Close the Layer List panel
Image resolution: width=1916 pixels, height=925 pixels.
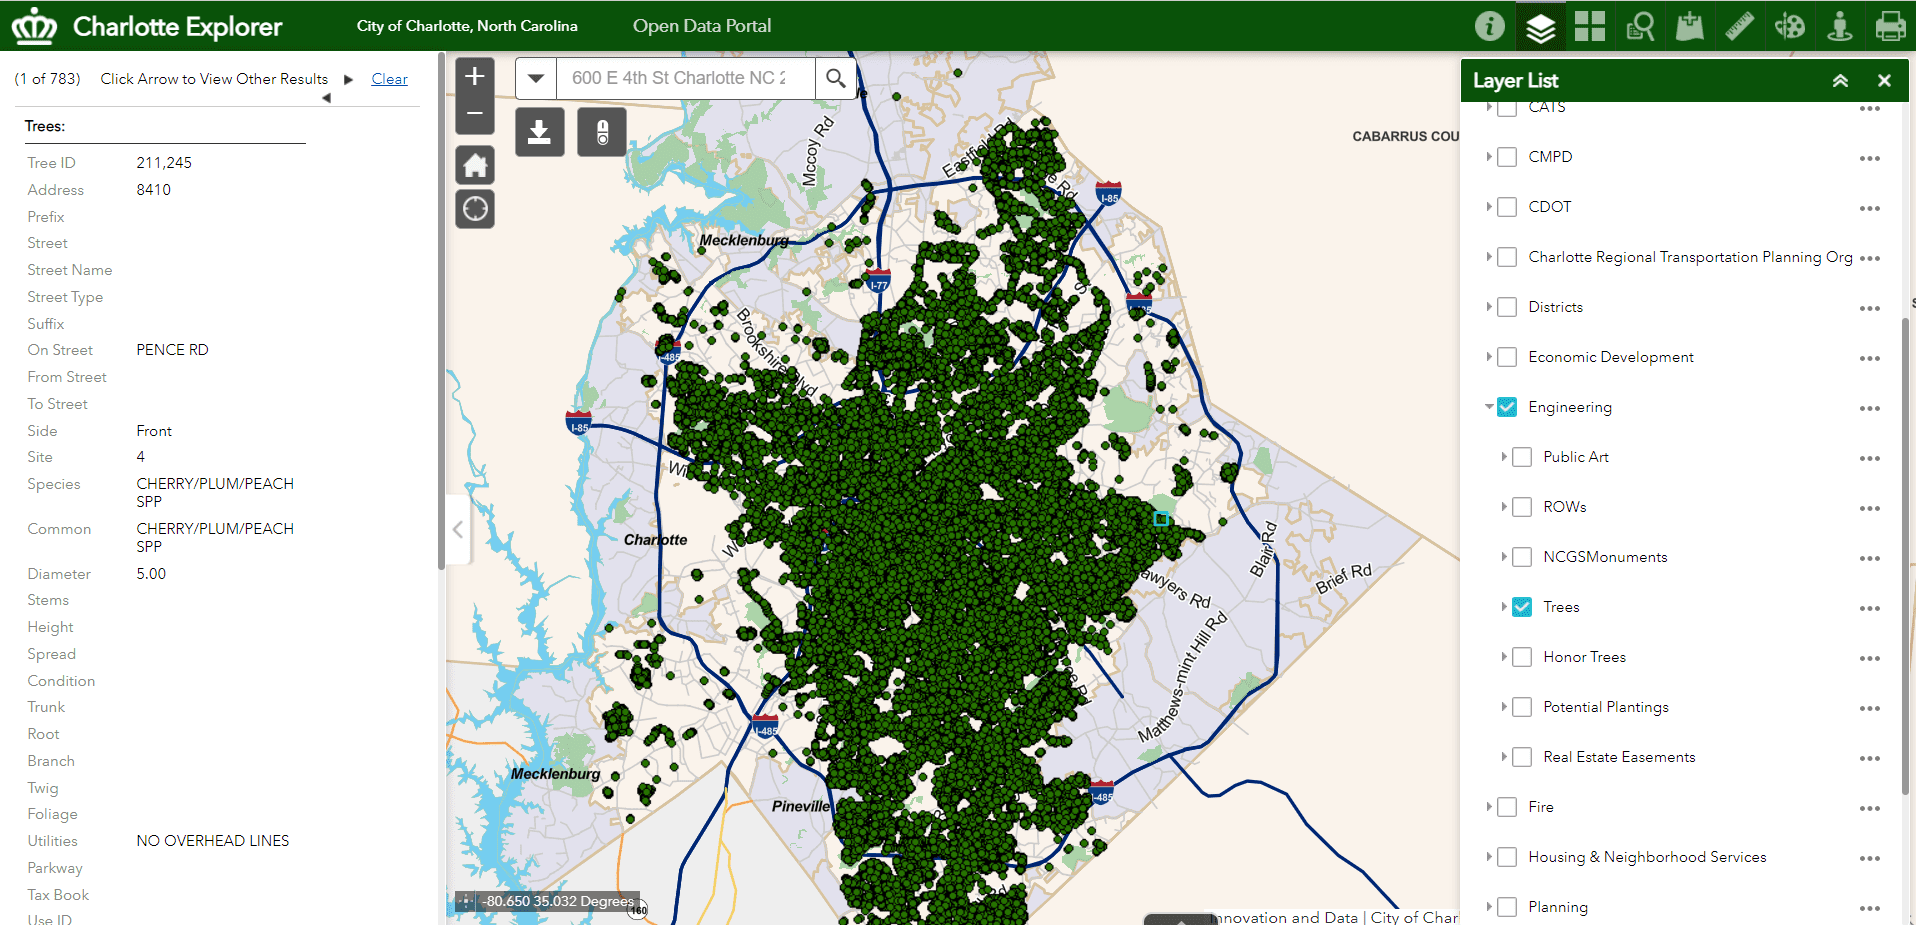[x=1884, y=81]
